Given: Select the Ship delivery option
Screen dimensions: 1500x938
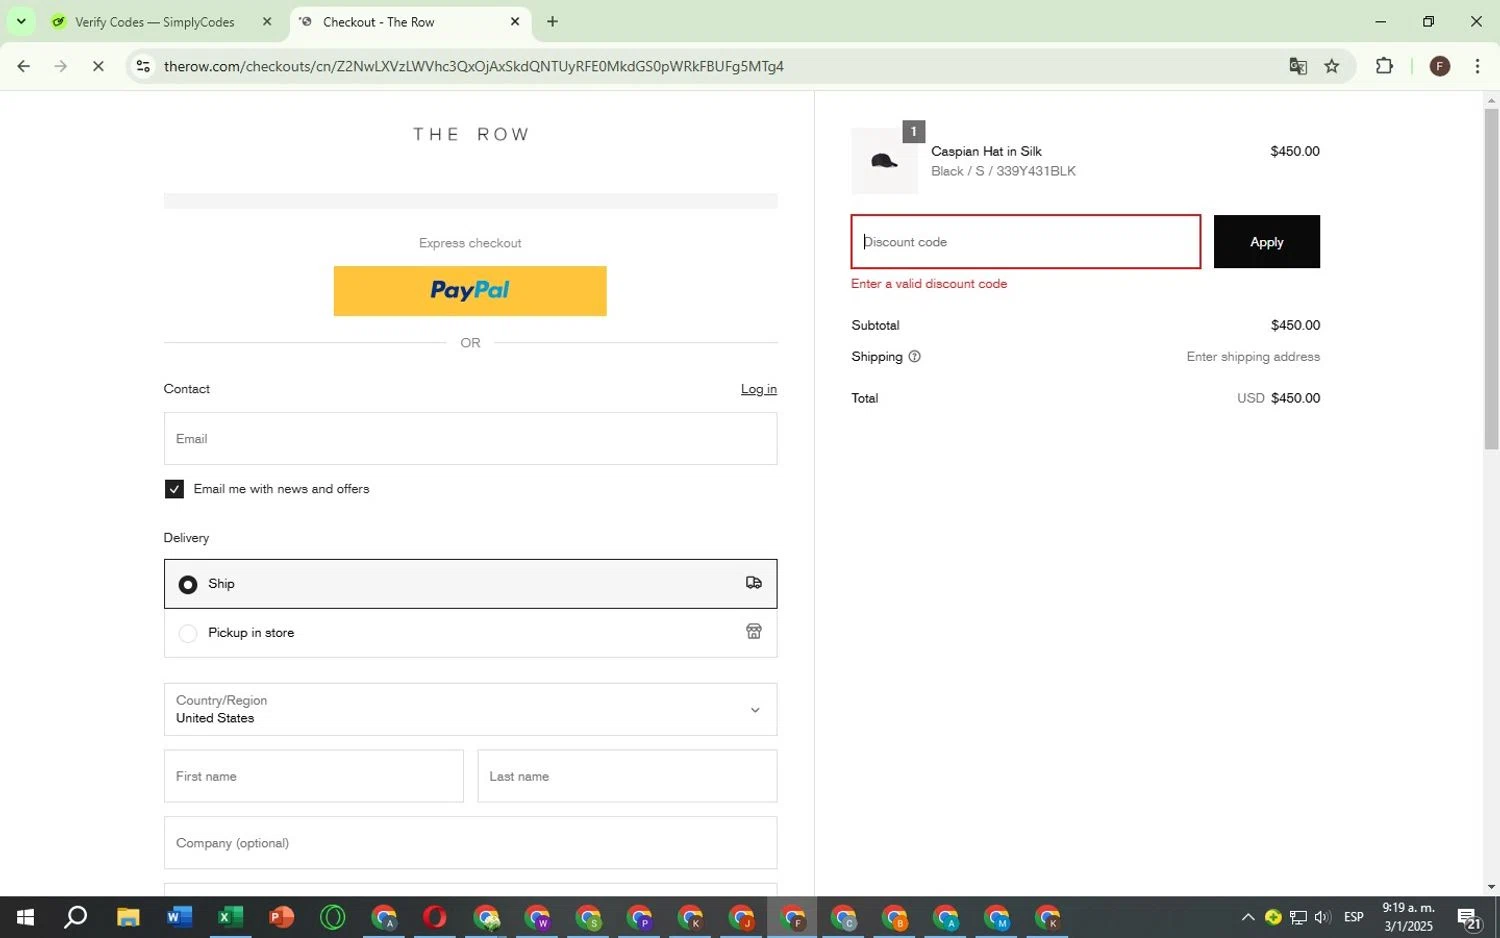Looking at the screenshot, I should coord(470,584).
